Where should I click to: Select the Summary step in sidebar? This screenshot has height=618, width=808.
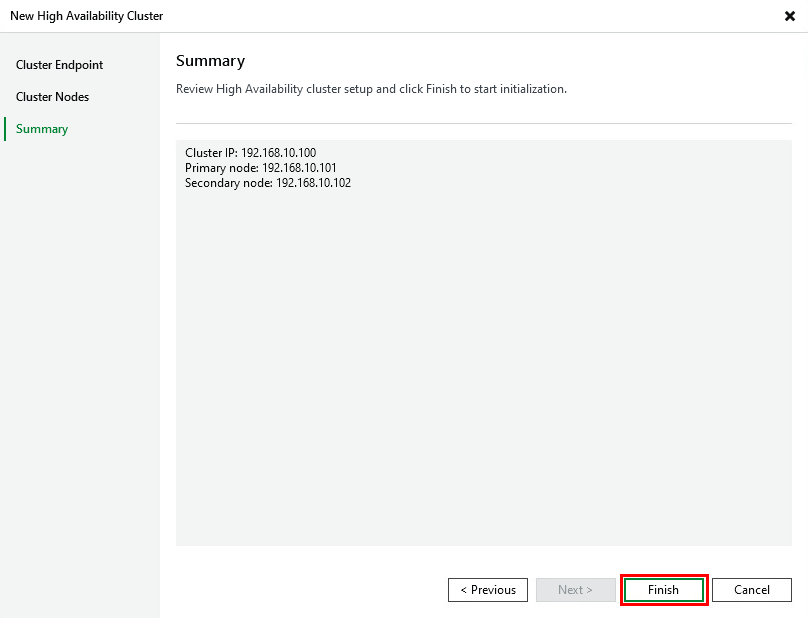point(42,129)
